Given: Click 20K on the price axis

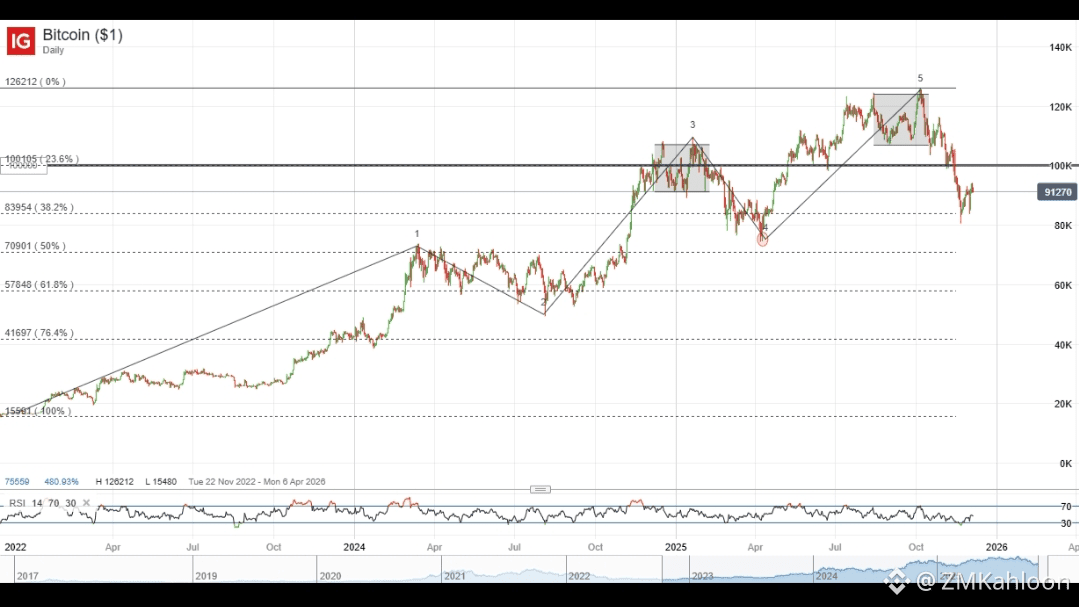Looking at the screenshot, I should click(x=1063, y=404).
